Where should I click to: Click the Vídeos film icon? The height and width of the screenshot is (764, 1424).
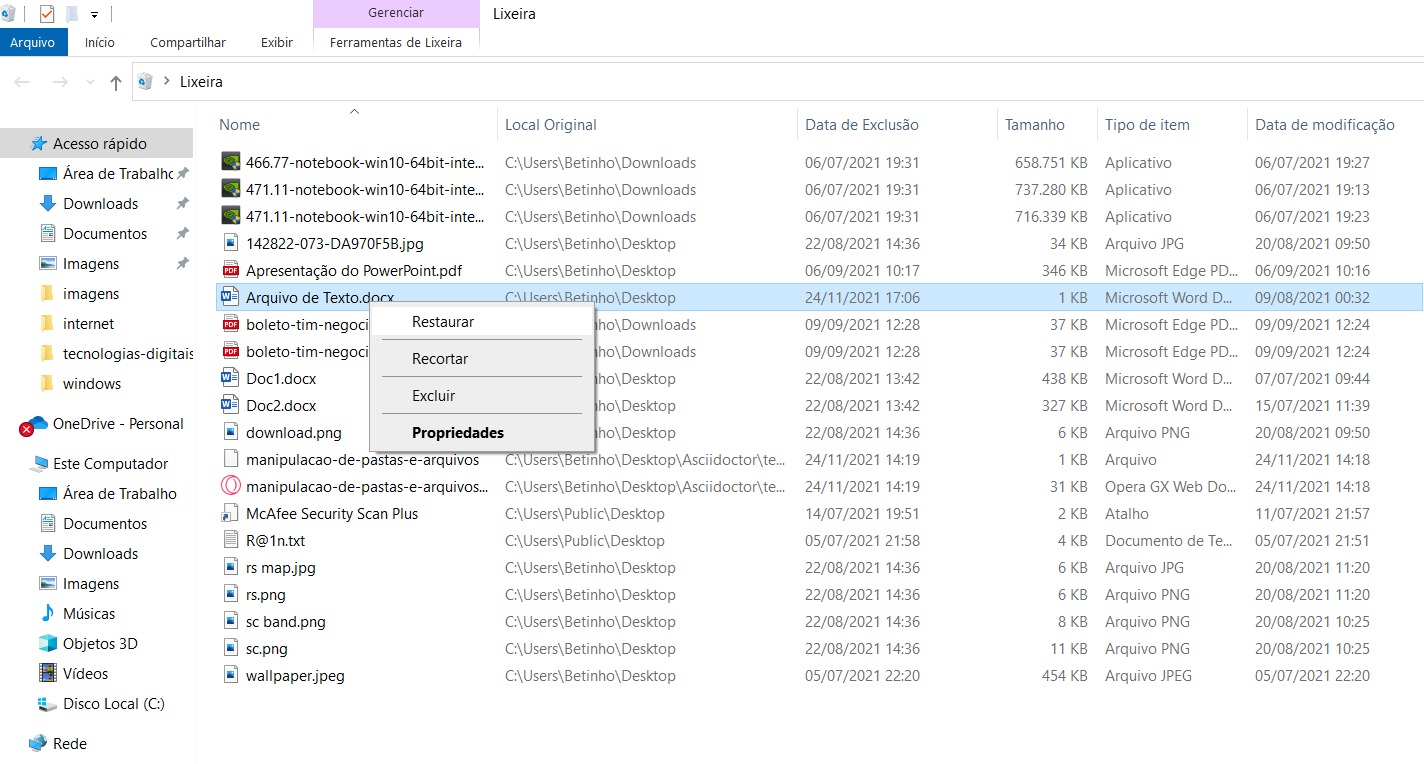(47, 674)
